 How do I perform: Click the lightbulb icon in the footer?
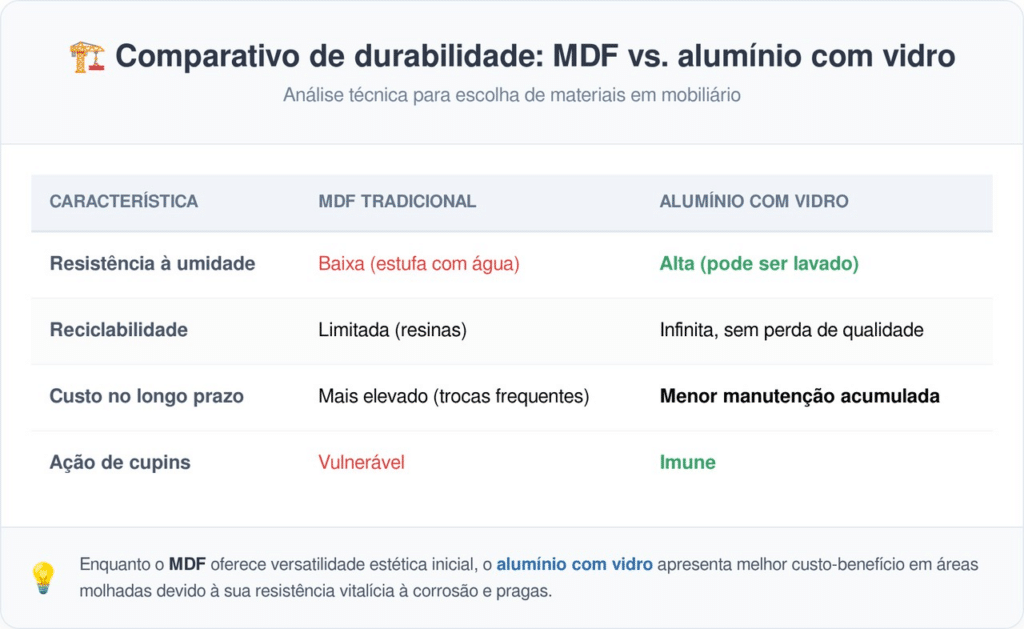43,577
